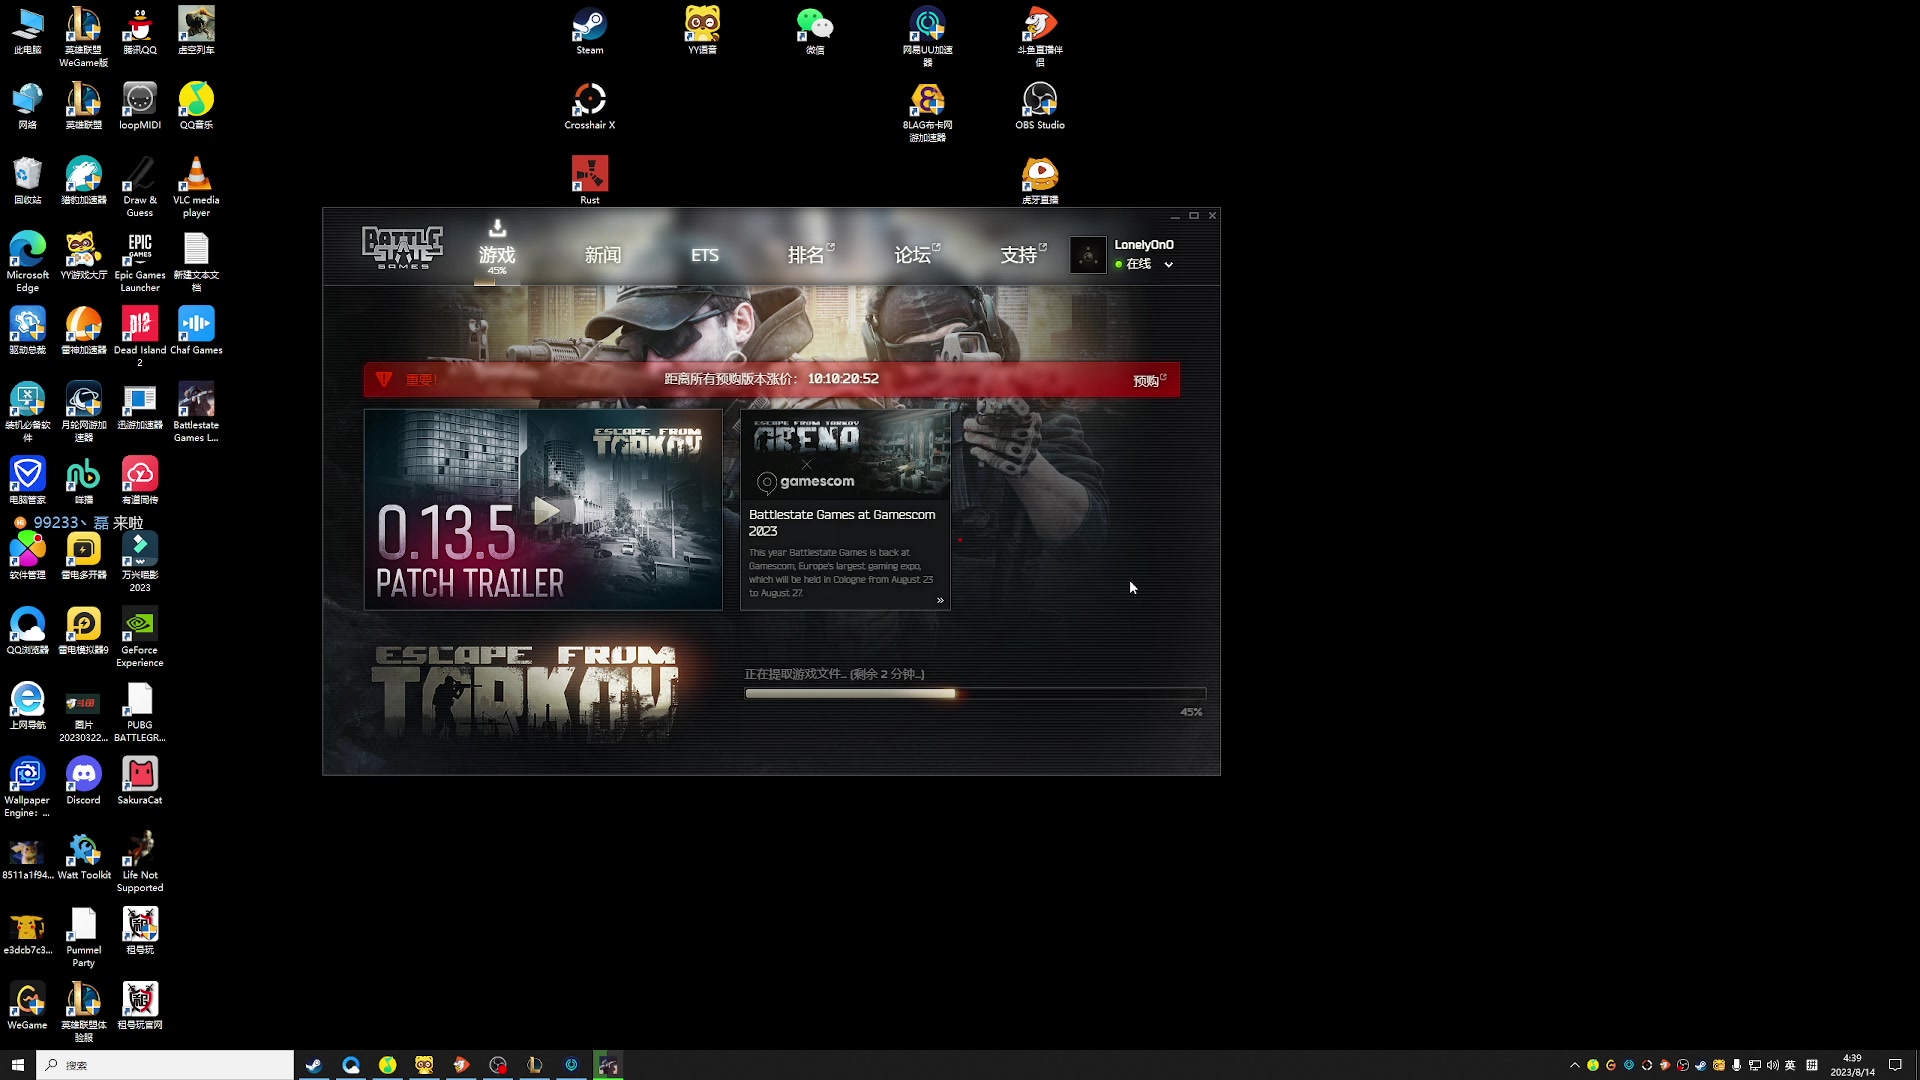Select the Discord desktop icon
The image size is (1920, 1080).
(x=84, y=781)
